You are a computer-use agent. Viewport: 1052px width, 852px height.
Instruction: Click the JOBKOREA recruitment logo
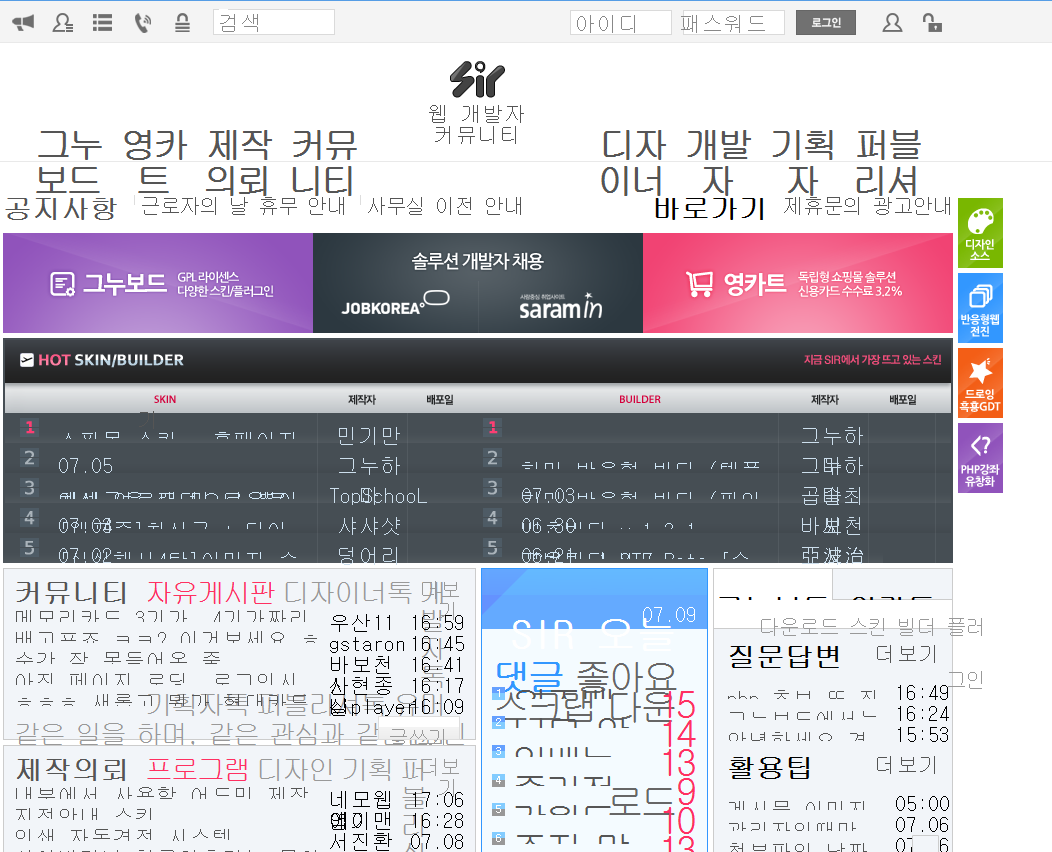(395, 304)
